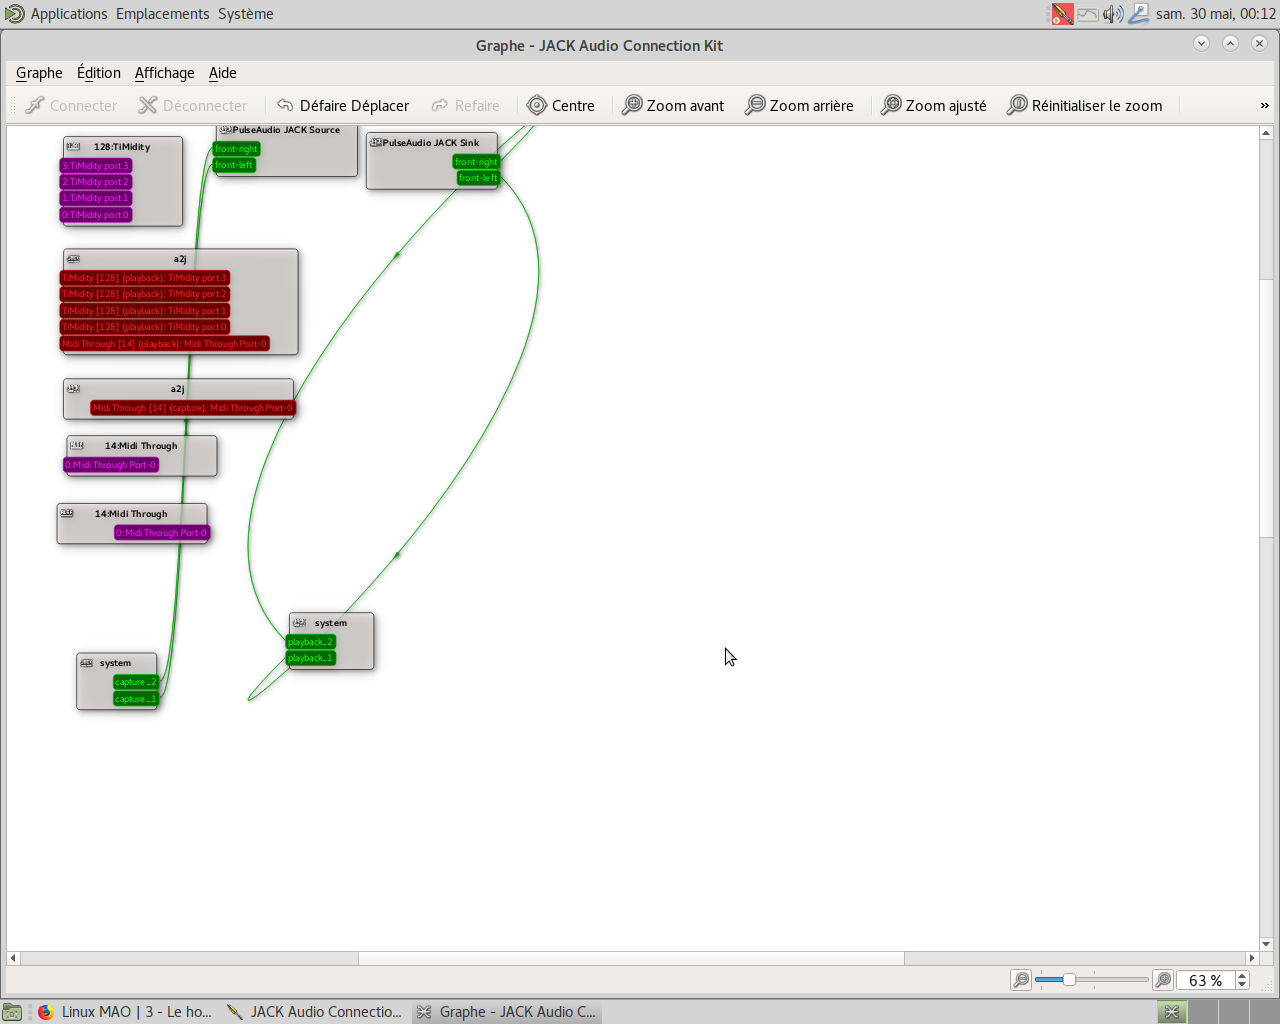Open the Emplacements panel menu
1280x1024 pixels.
click(x=163, y=14)
